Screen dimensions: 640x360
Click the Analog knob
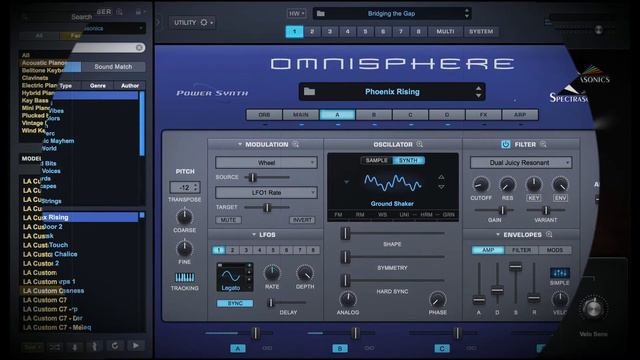[348, 299]
